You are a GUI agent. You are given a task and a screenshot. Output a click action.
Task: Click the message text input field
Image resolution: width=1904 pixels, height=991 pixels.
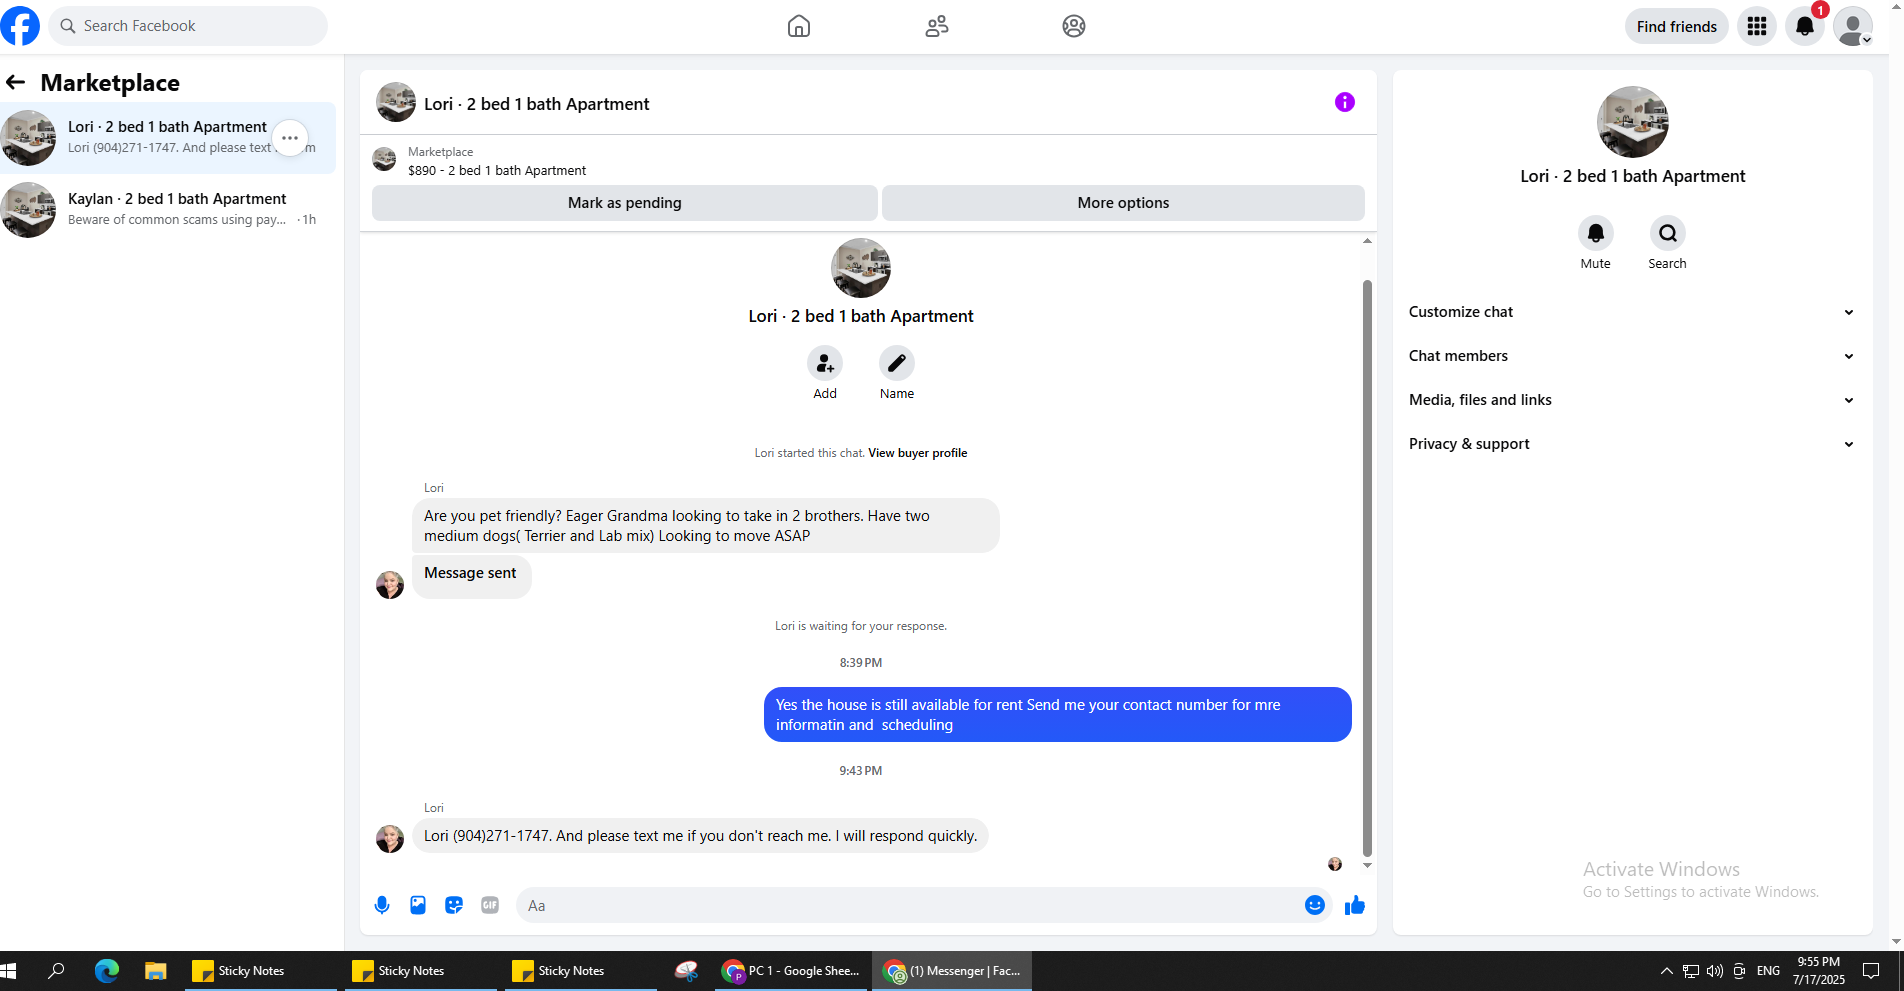click(910, 905)
